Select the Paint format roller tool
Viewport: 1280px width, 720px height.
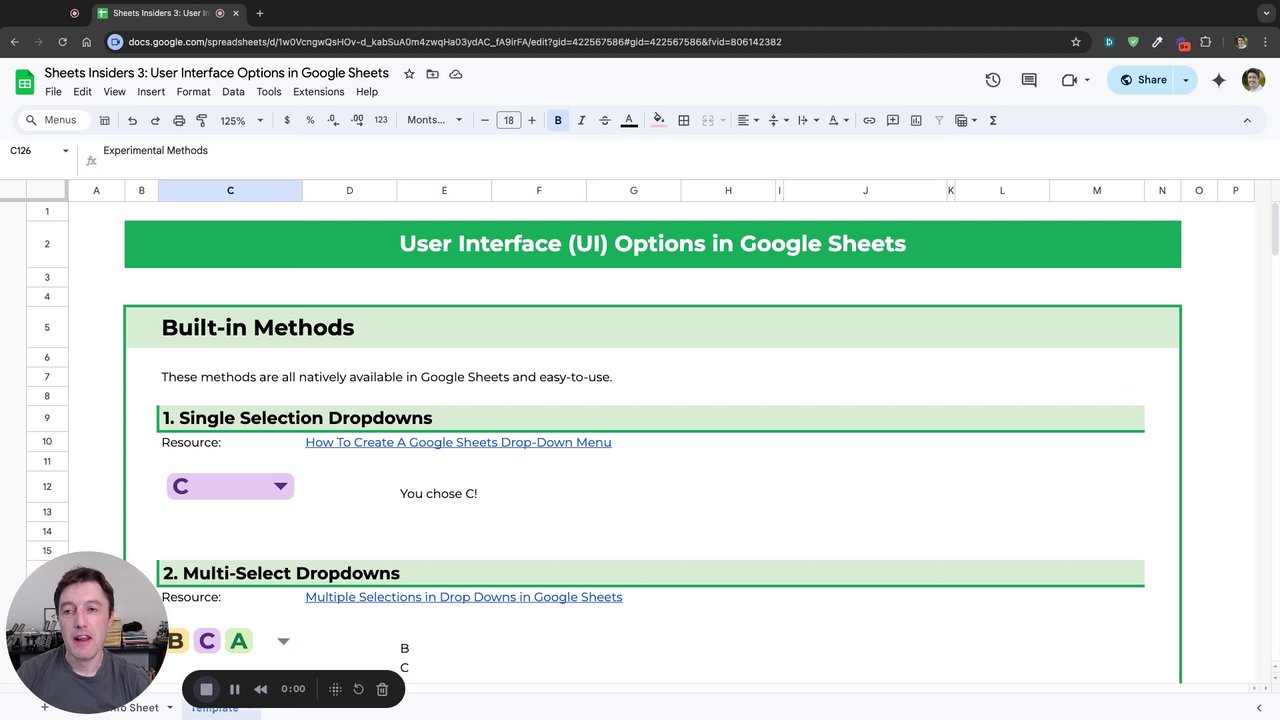202,120
